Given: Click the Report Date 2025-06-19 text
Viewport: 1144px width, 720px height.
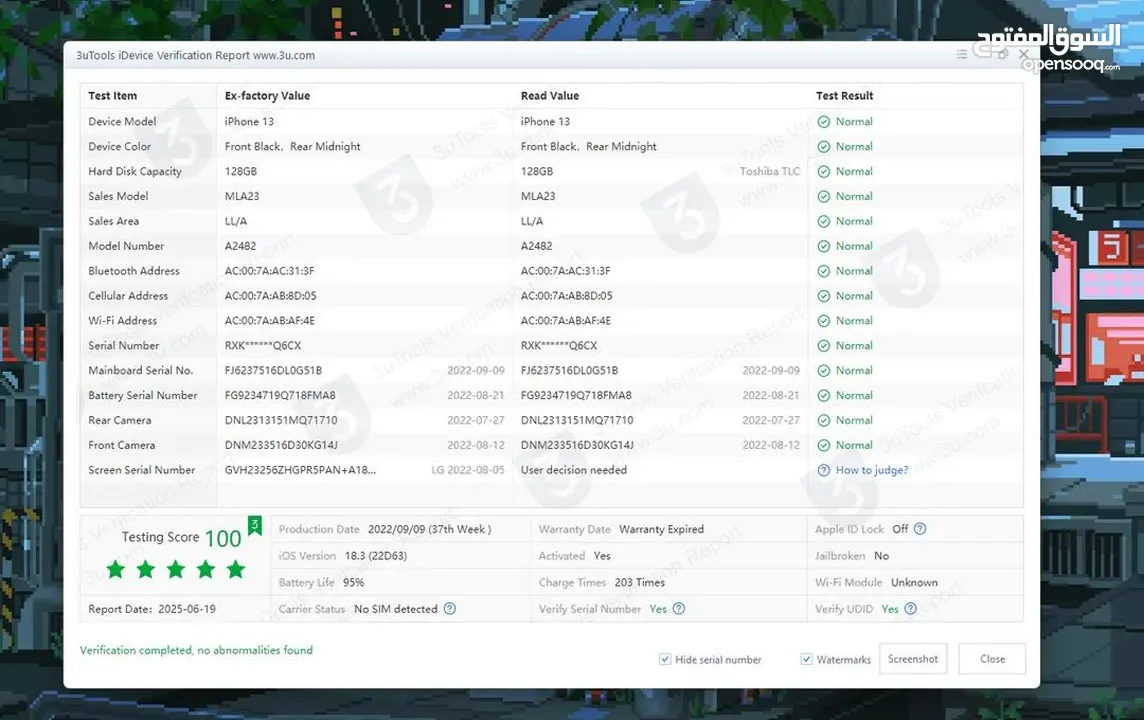Looking at the screenshot, I should tap(152, 608).
